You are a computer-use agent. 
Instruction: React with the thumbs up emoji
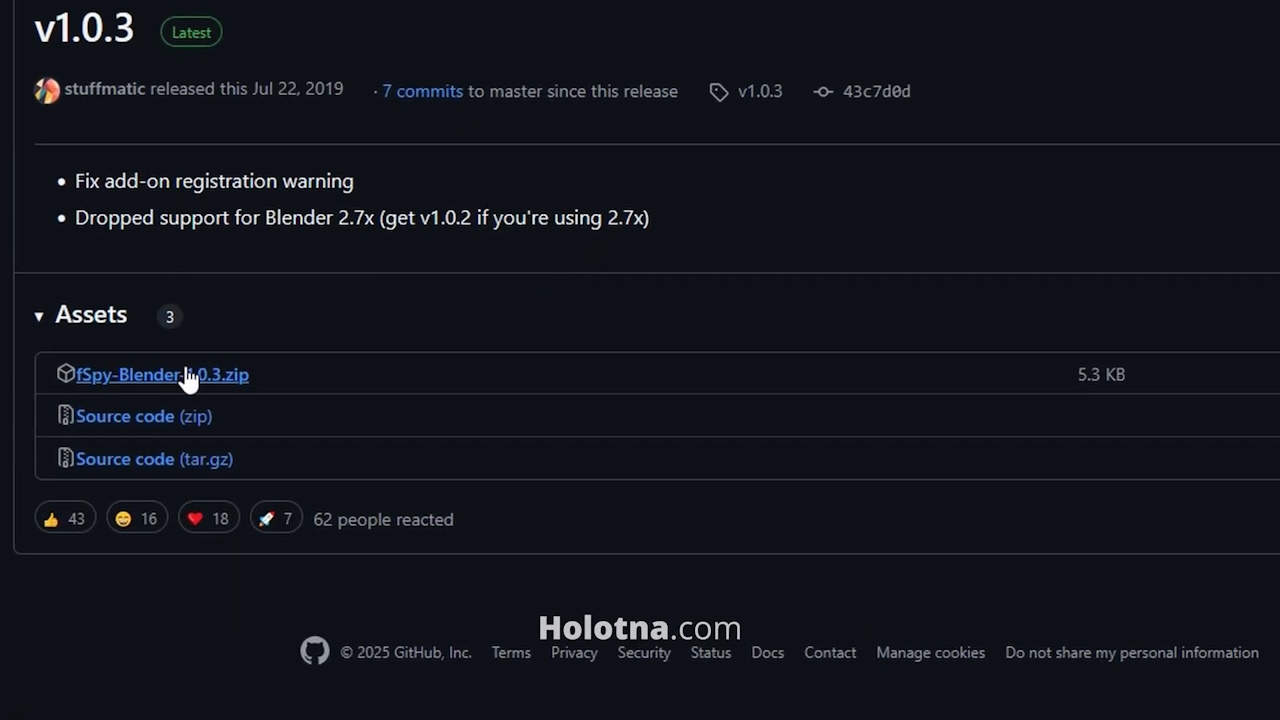tap(65, 519)
